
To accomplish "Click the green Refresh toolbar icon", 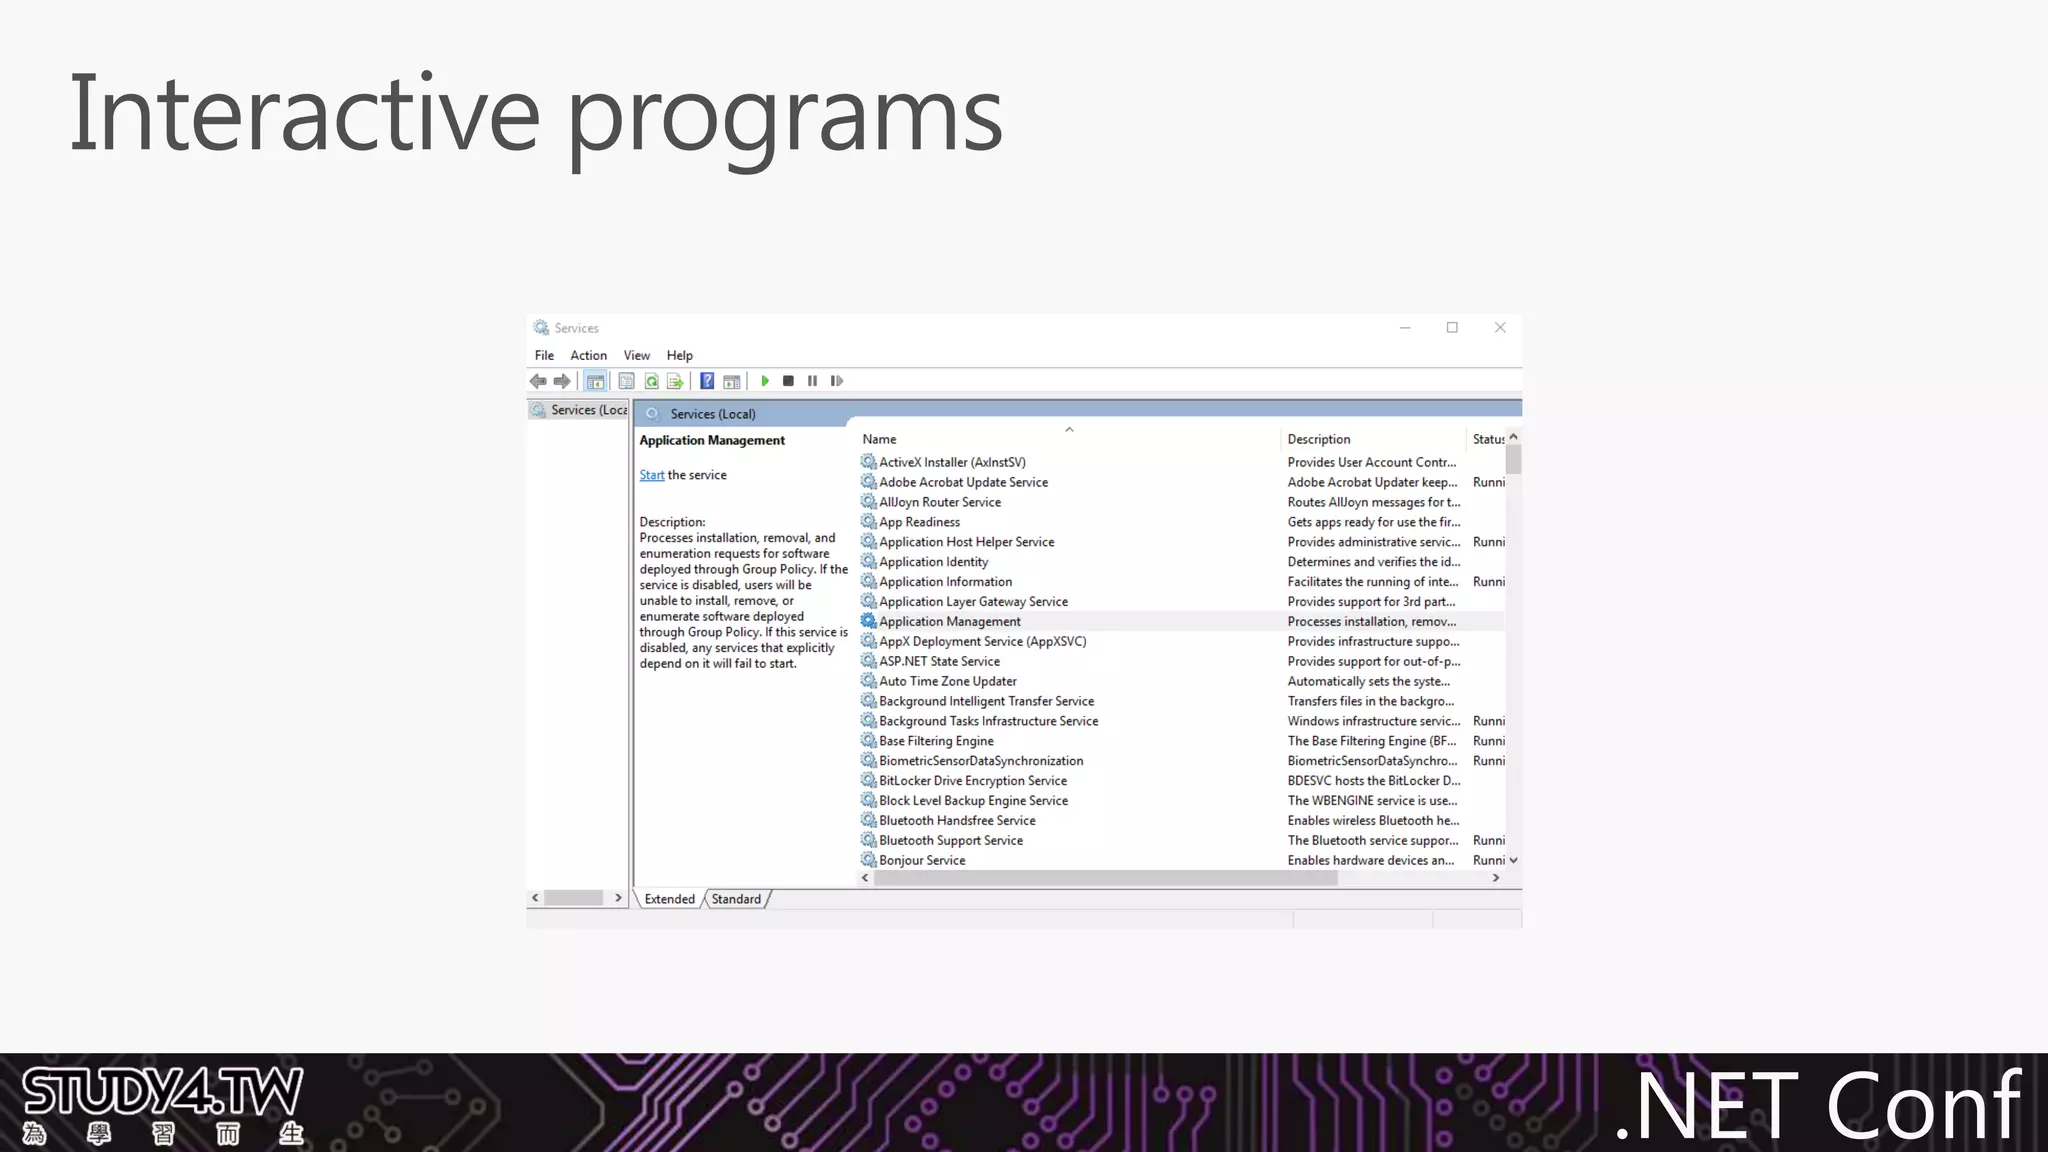I will [651, 381].
